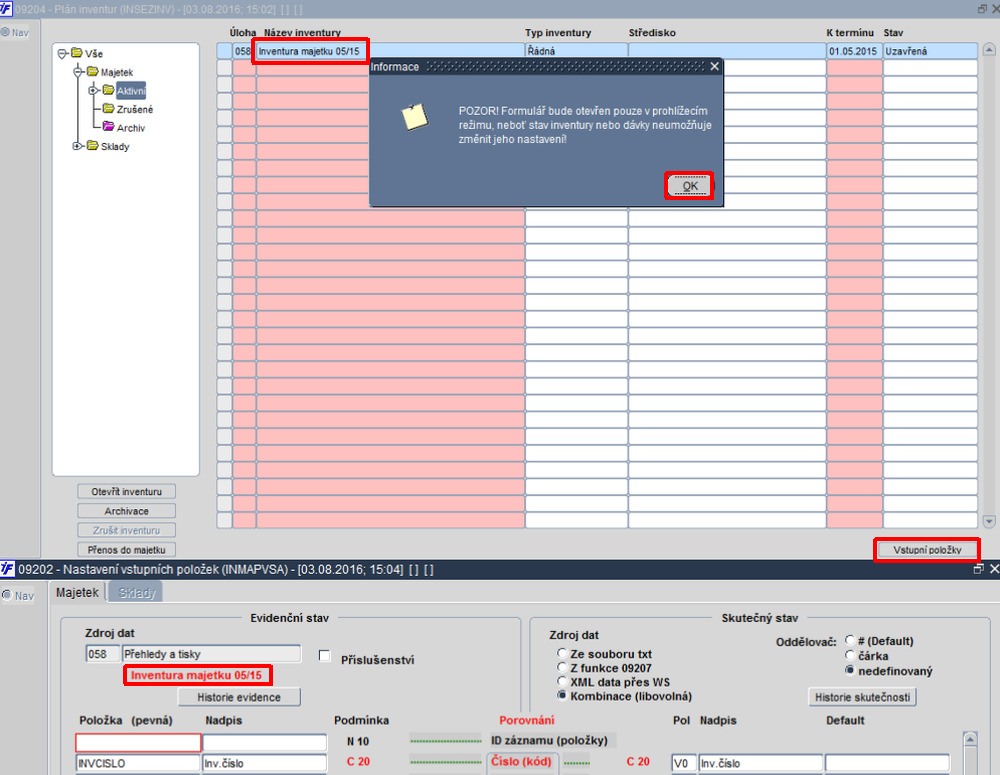This screenshot has width=1000, height=775.
Task: Click the inventory list scrollbar down arrow
Action: coord(989,521)
